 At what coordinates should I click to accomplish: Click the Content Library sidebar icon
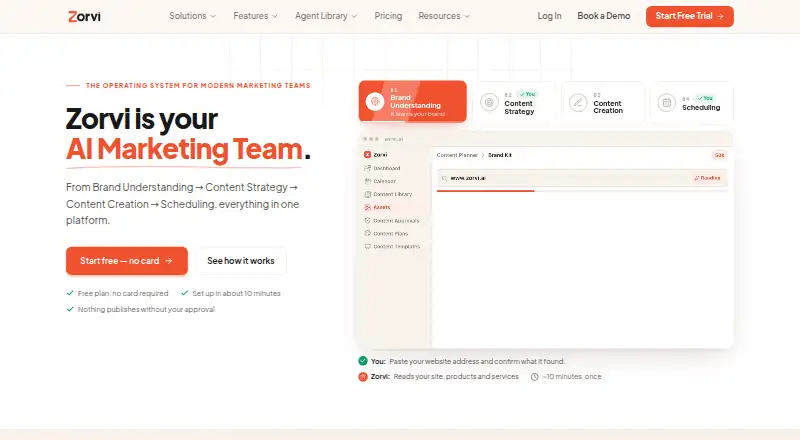[x=367, y=194]
